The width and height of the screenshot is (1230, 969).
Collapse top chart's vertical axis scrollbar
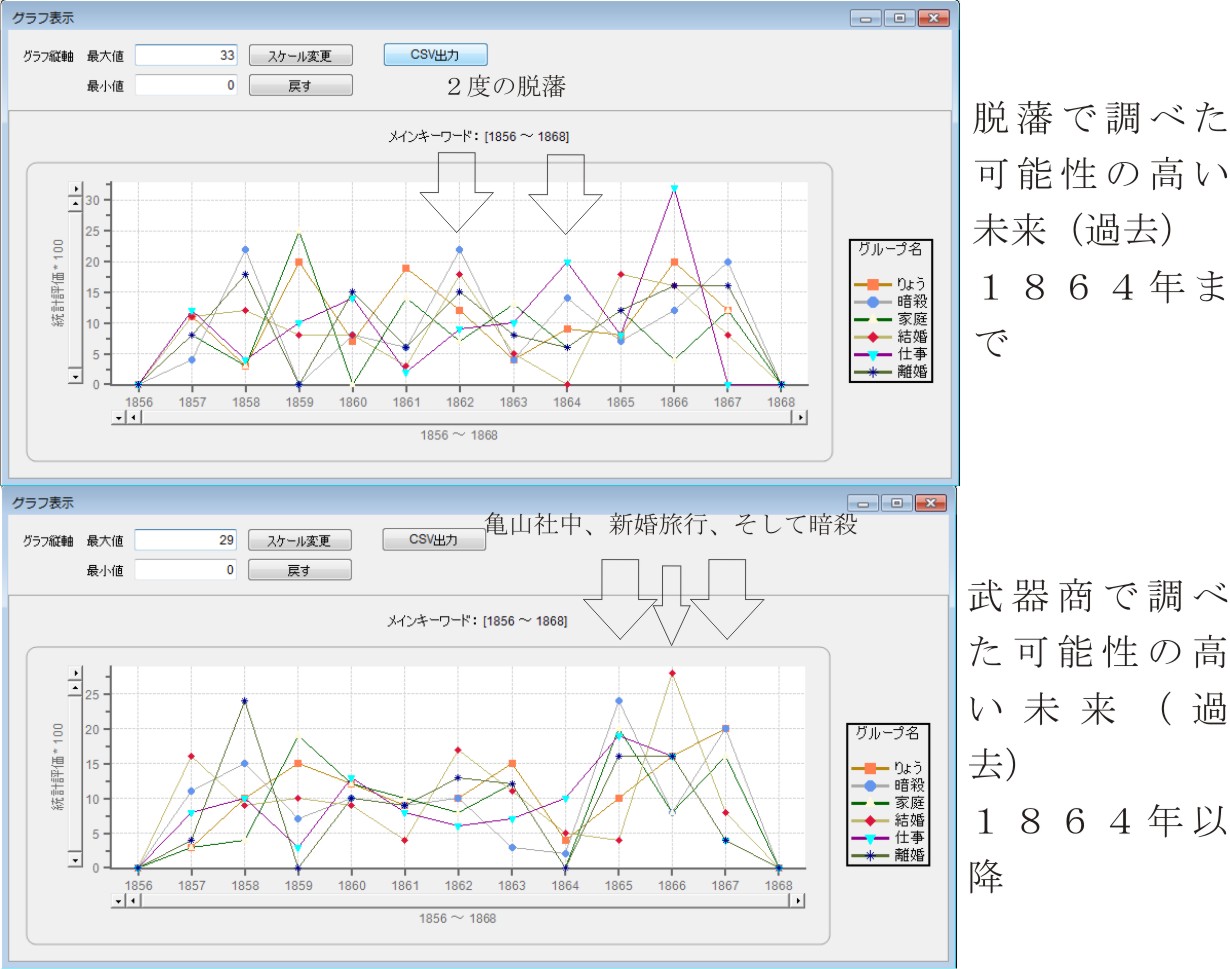click(x=75, y=189)
